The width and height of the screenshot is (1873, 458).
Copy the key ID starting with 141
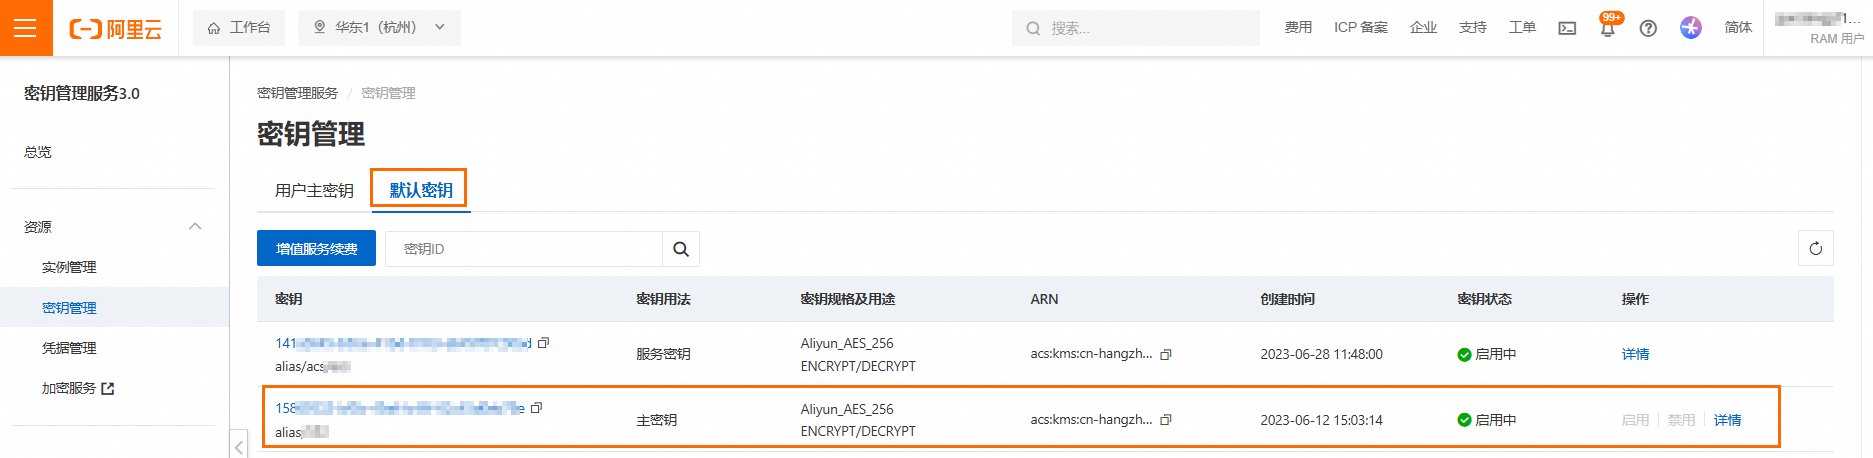(544, 342)
